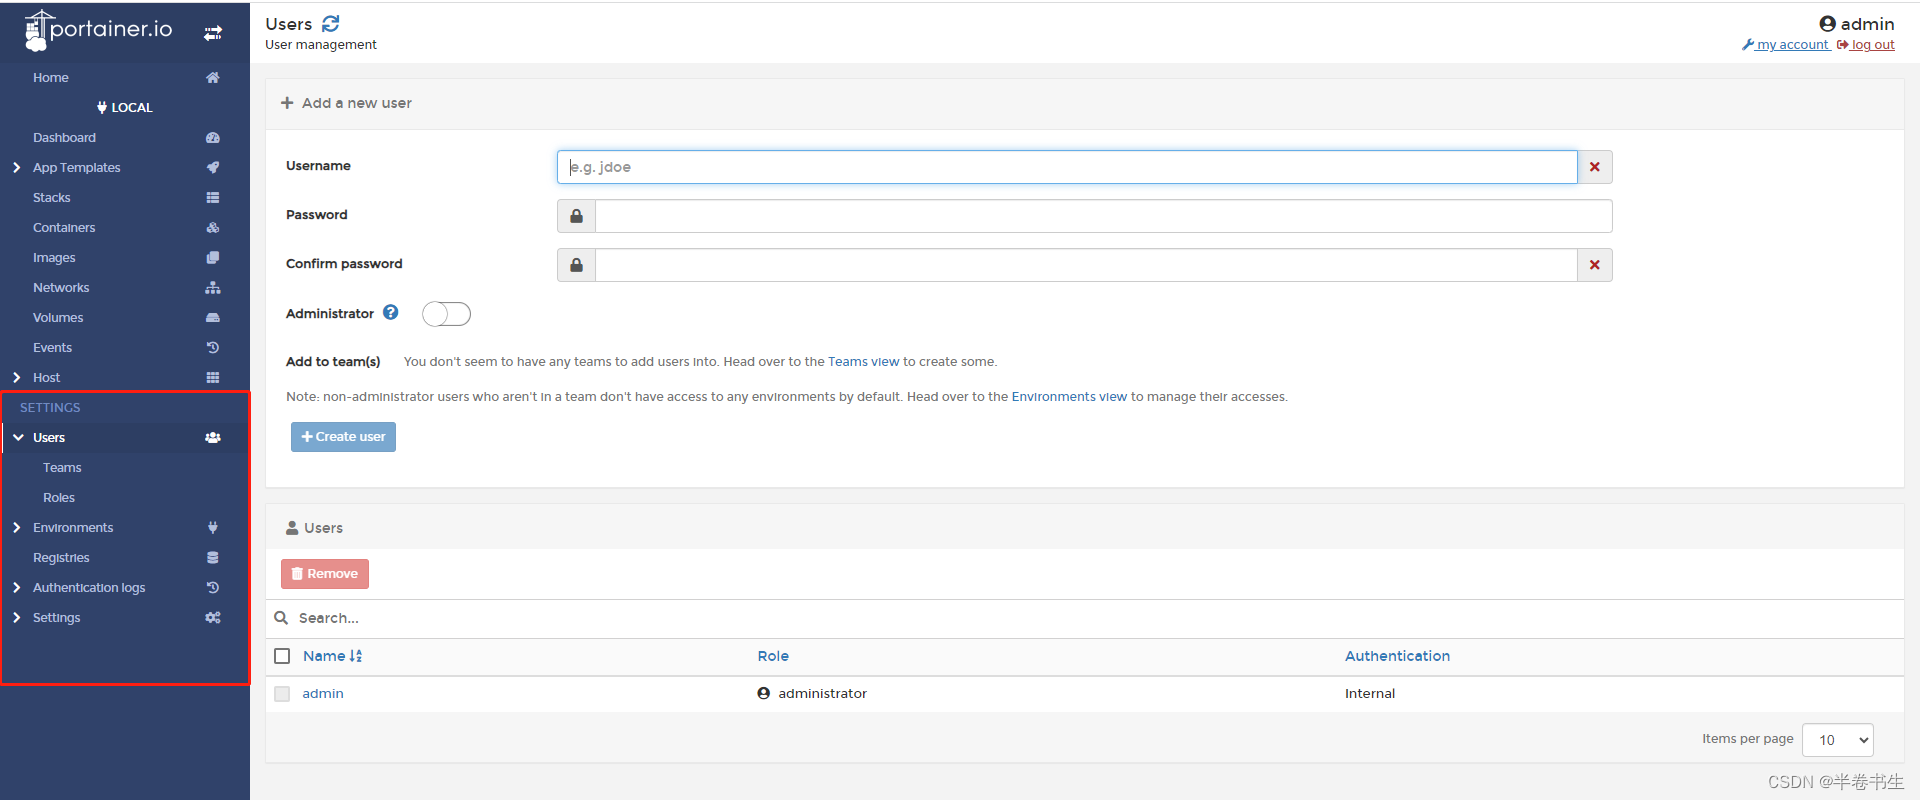Click the Portainer.io logo
1920x800 pixels.
tap(98, 30)
